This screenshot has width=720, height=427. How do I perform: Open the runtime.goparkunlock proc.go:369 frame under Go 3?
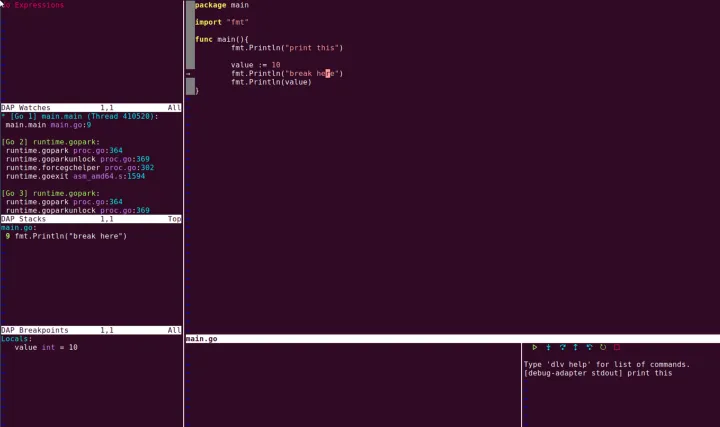(x=78, y=210)
